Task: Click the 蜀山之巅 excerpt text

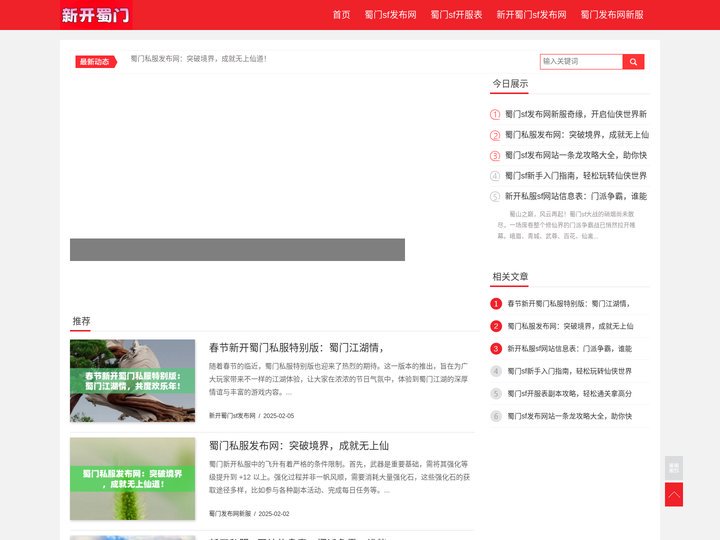Action: [x=566, y=225]
